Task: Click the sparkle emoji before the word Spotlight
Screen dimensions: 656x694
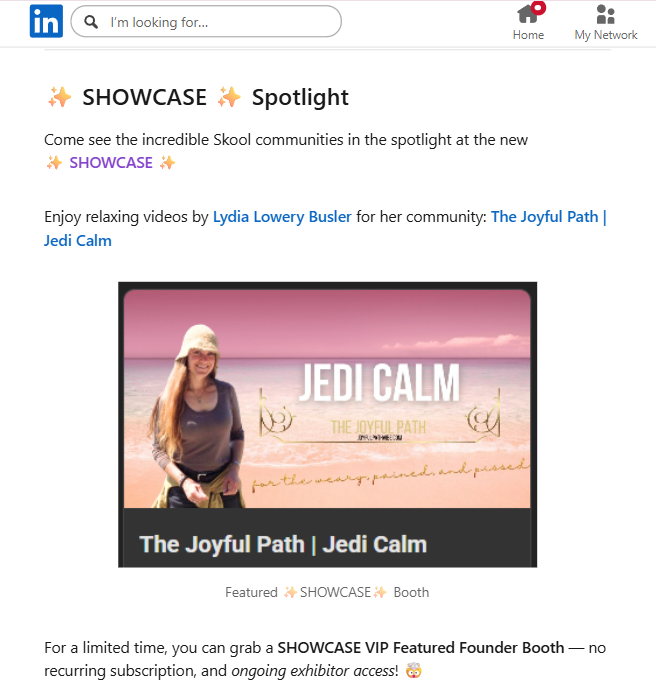Action: (230, 97)
